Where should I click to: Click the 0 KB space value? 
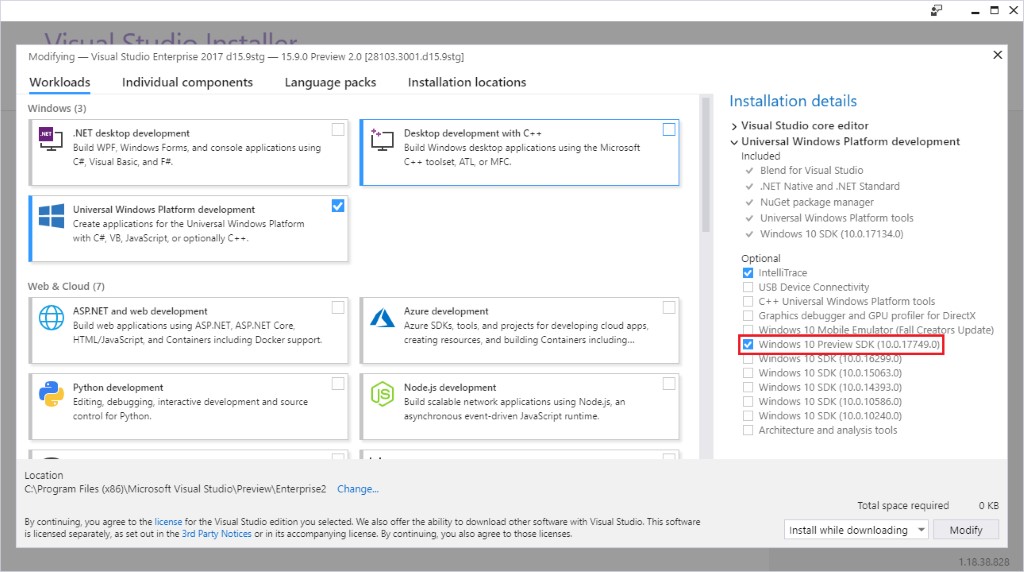pos(989,505)
